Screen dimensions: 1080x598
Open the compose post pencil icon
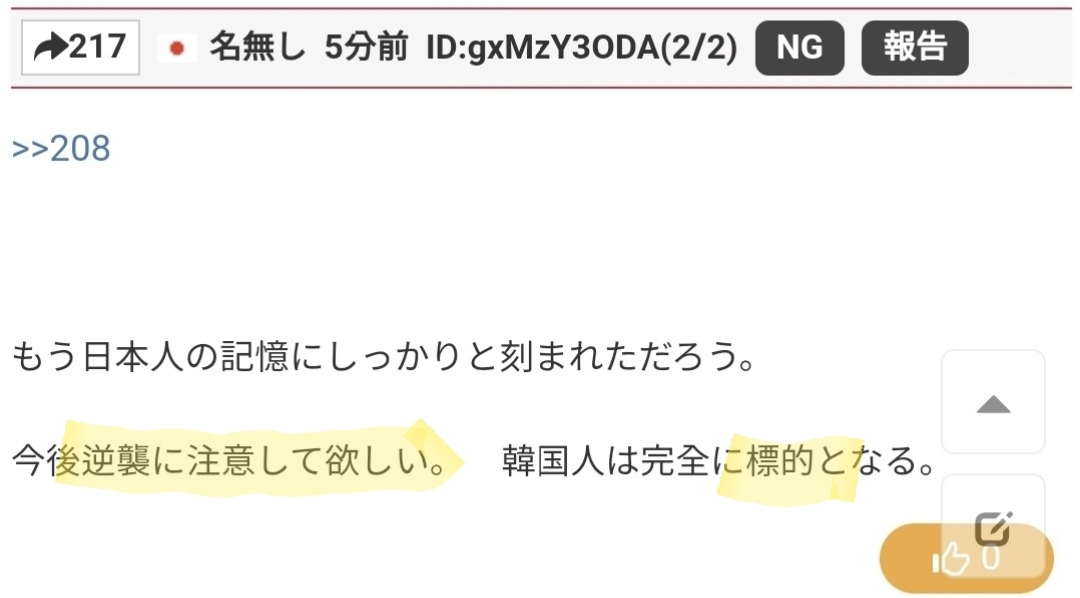pos(993,529)
